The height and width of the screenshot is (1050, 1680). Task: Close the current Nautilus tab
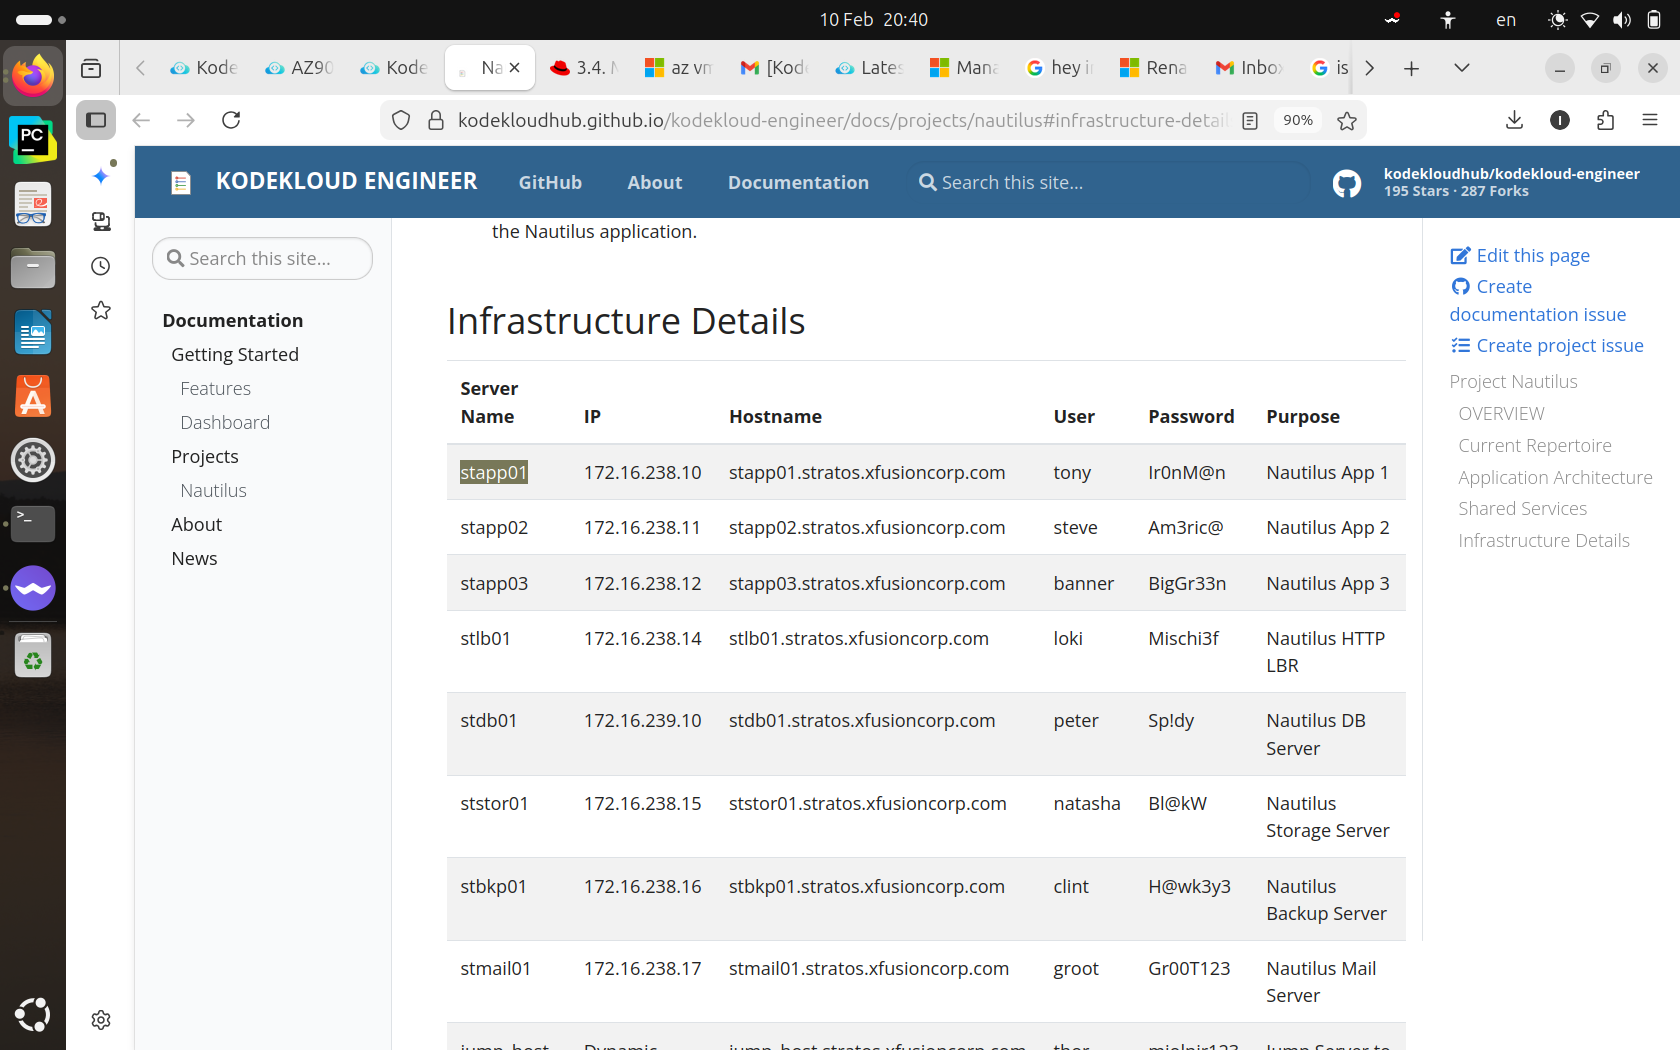(515, 68)
